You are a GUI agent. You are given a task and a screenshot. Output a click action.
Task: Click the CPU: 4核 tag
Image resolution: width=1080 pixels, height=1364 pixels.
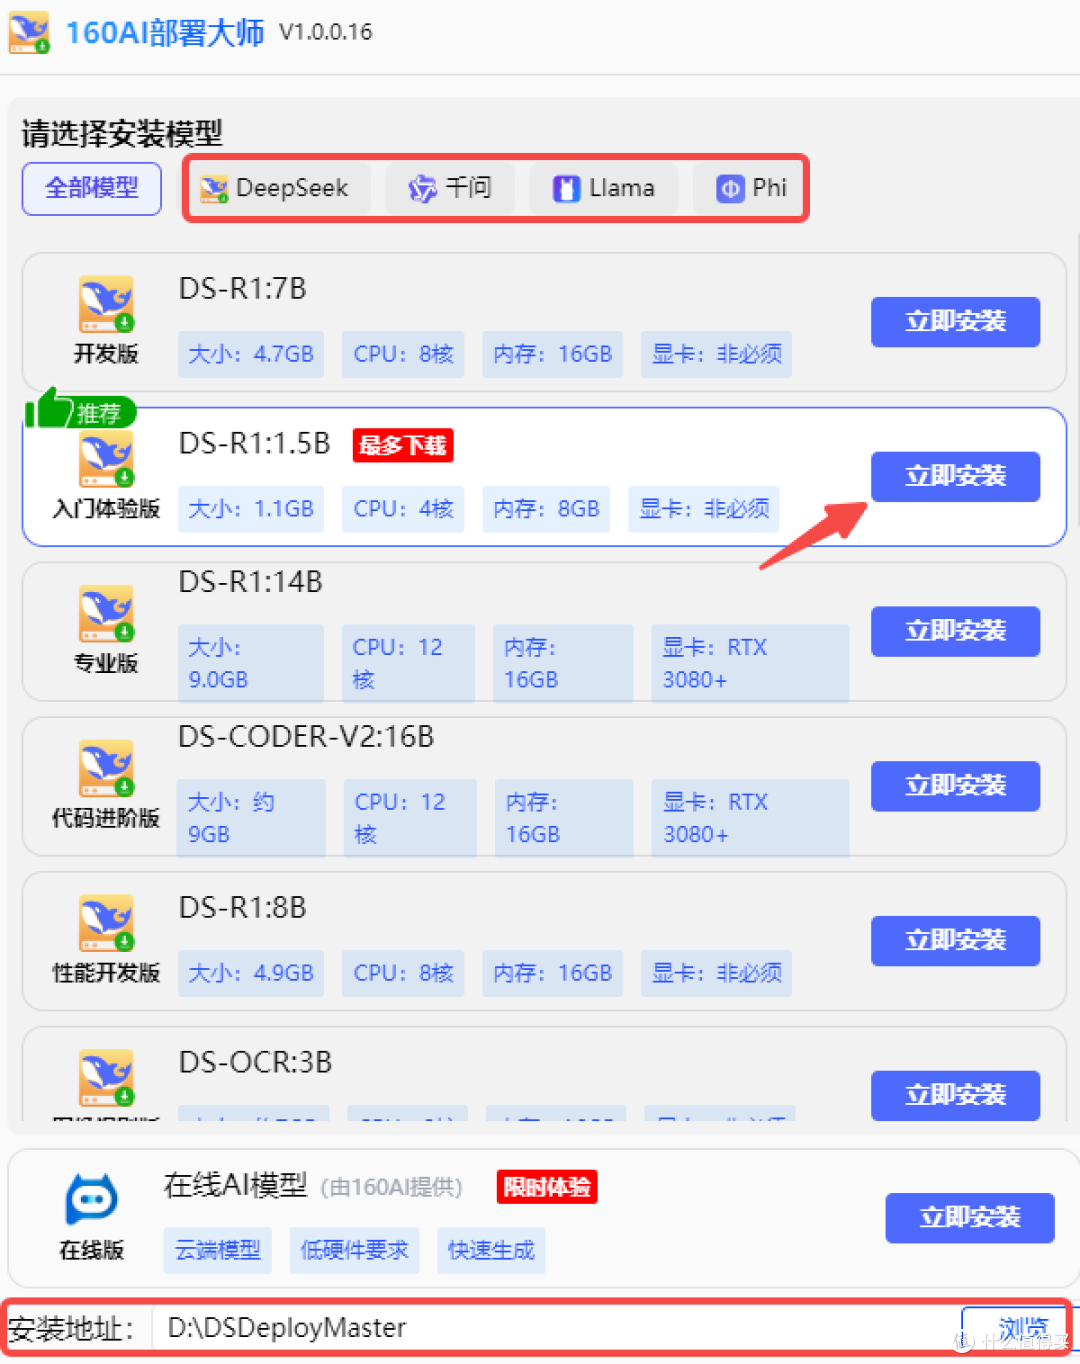[403, 509]
